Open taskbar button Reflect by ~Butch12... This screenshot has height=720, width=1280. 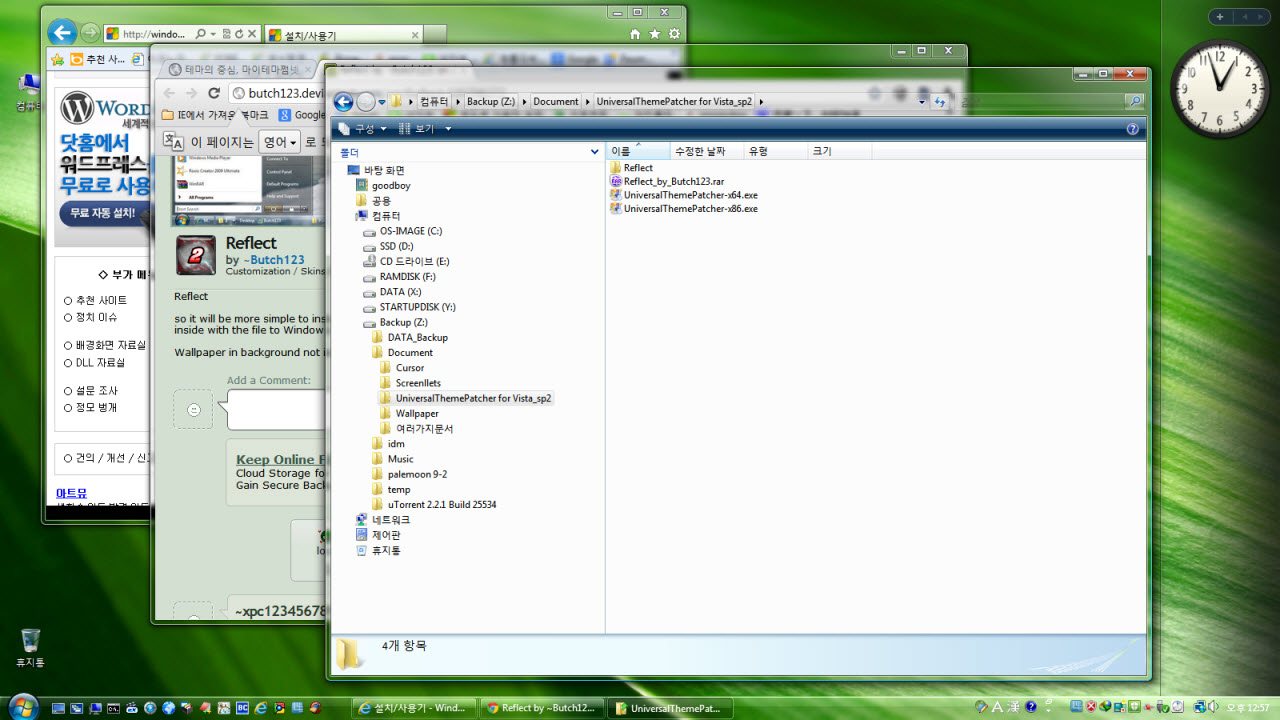542,708
